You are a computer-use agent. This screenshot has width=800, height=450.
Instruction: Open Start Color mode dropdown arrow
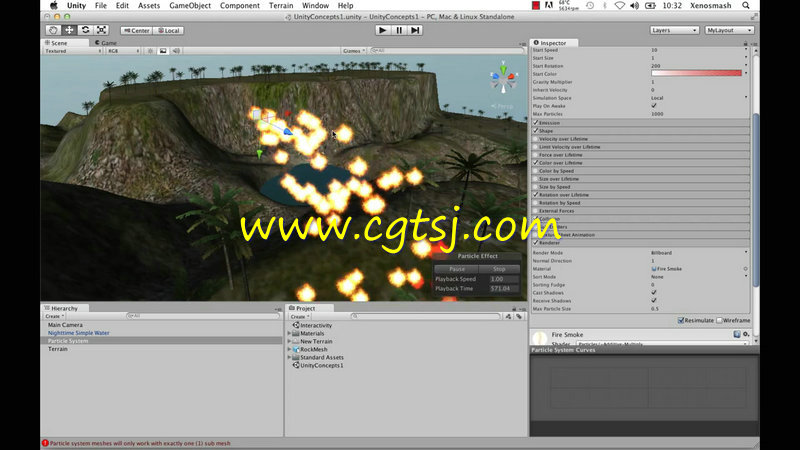click(746, 73)
